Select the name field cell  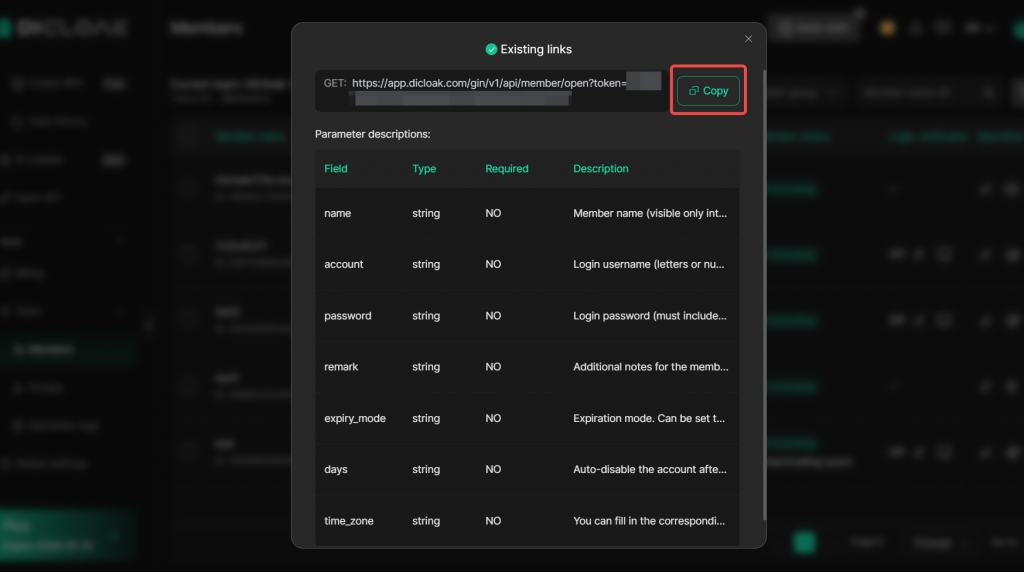click(338, 213)
